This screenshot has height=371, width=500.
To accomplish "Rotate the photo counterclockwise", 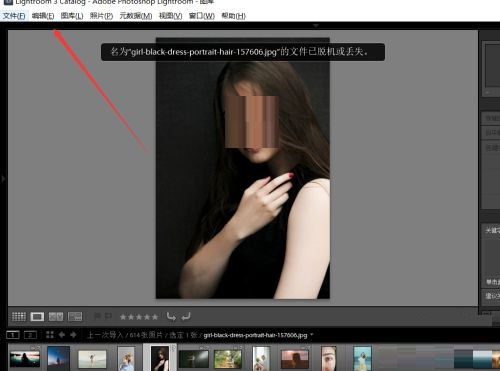I will [x=171, y=316].
